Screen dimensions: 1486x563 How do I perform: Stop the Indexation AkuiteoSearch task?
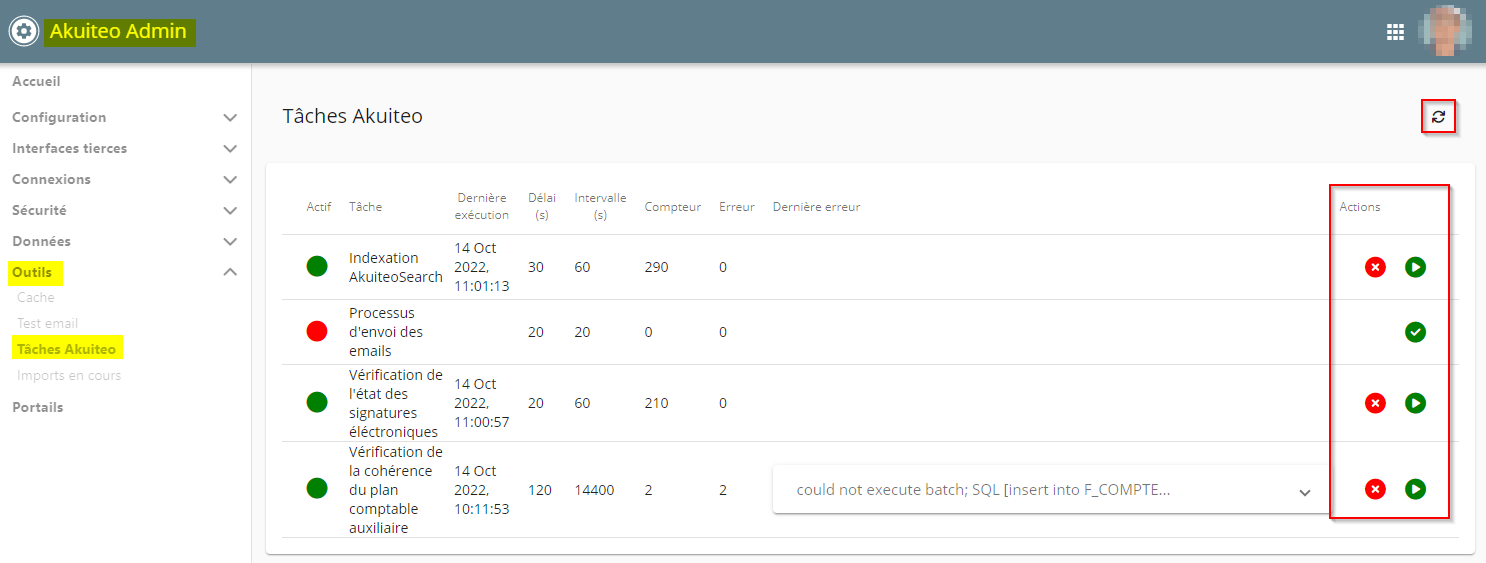point(1375,267)
